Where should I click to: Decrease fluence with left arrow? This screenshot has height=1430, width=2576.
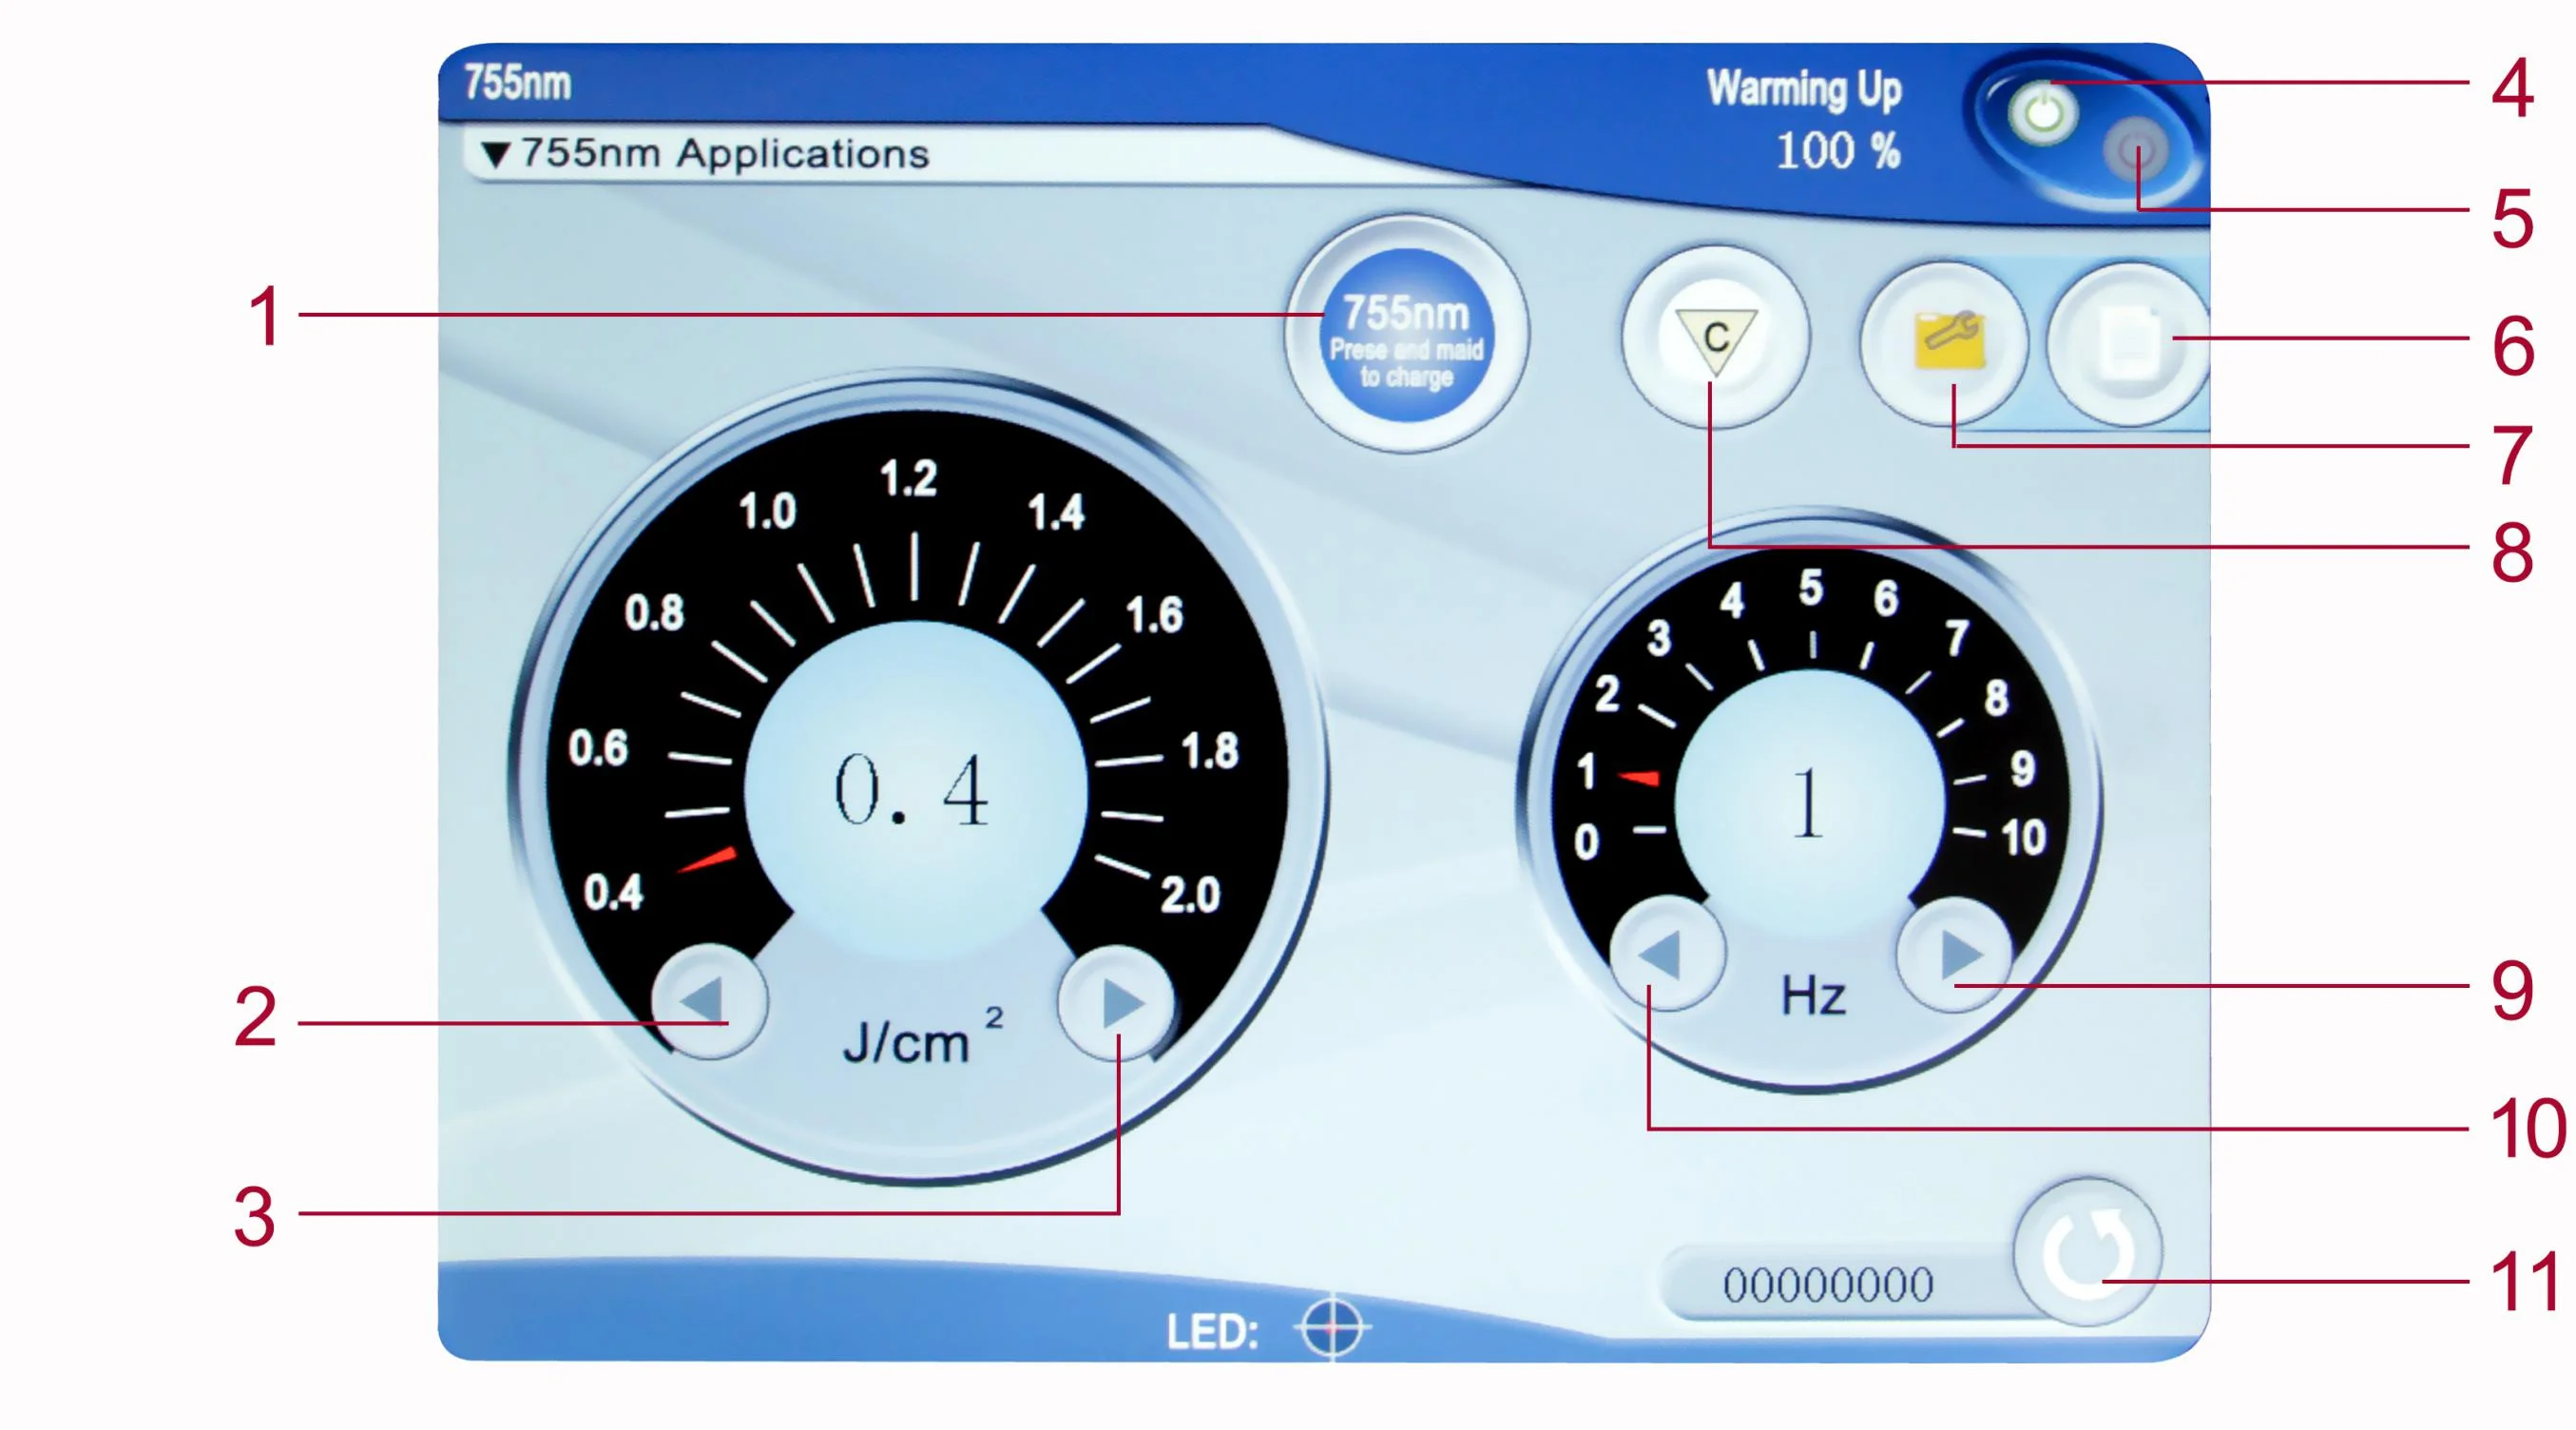click(708, 1001)
